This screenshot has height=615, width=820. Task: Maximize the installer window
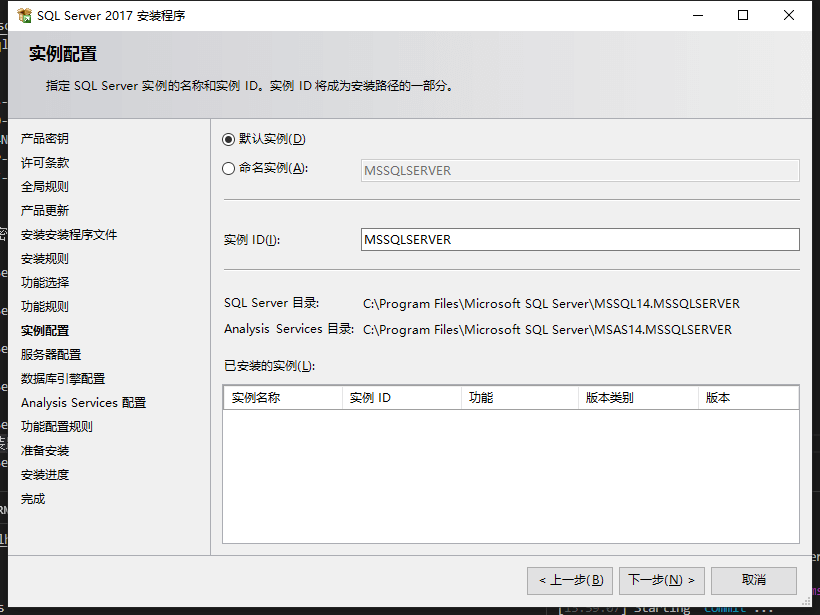(743, 16)
